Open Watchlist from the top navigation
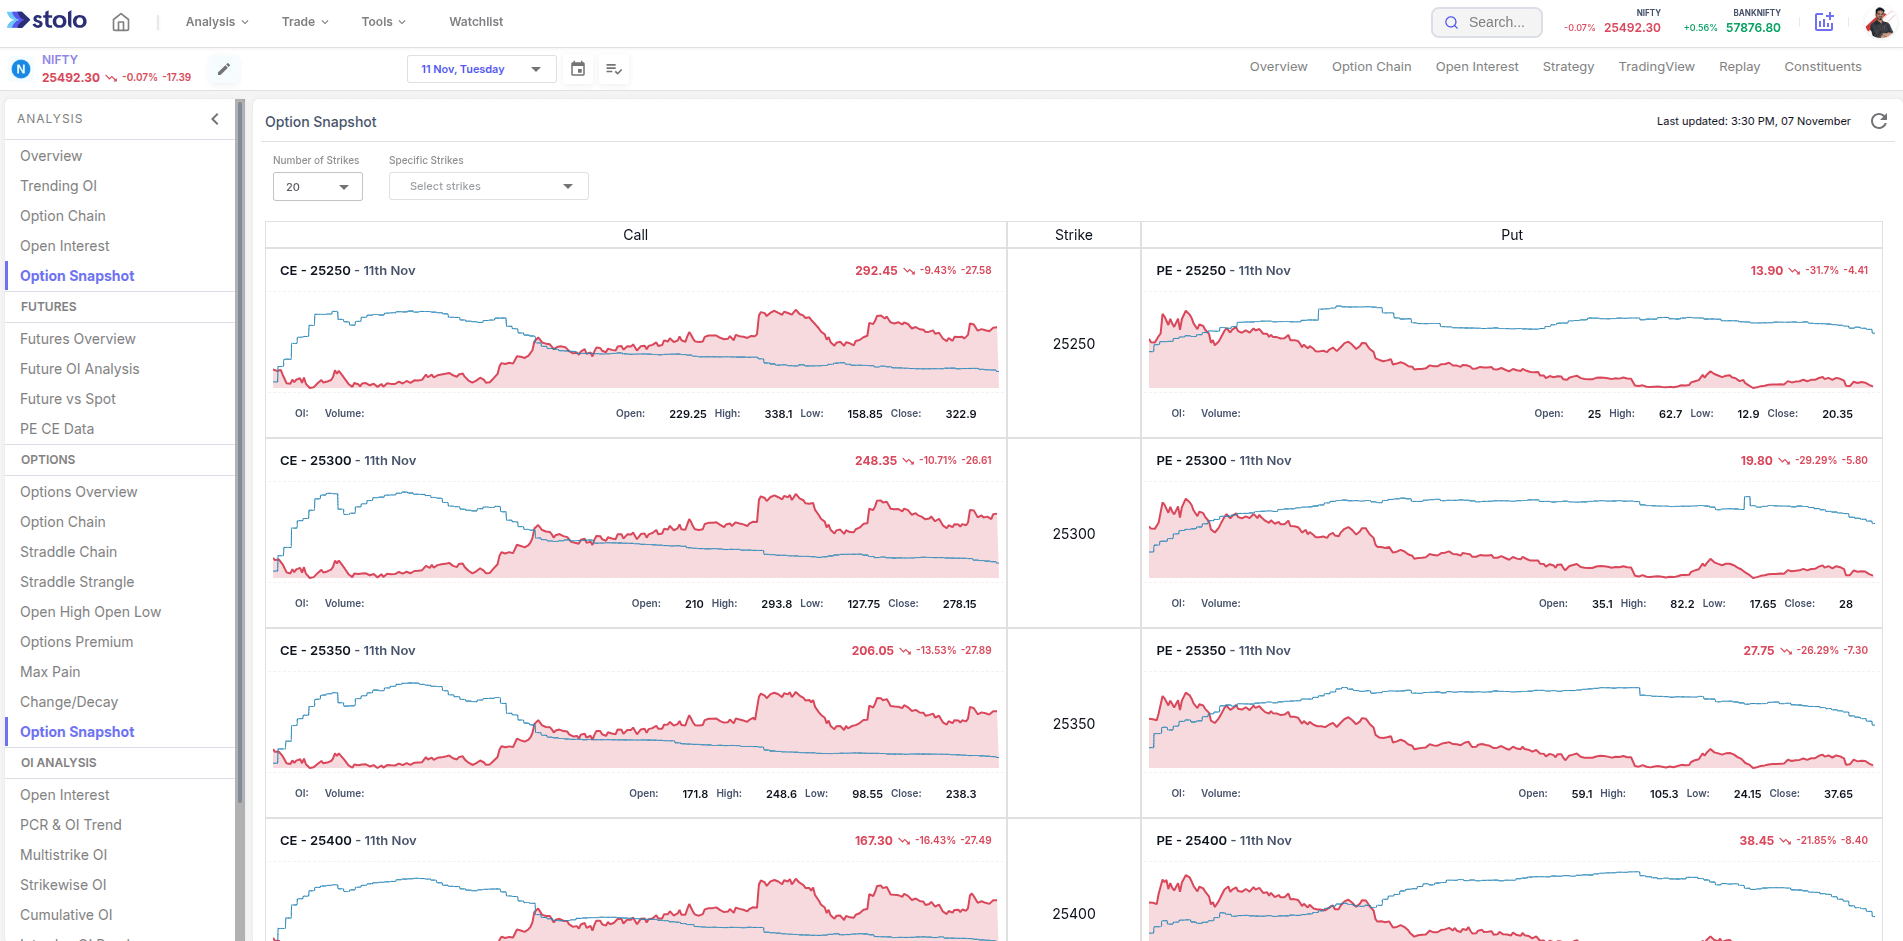Viewport: 1903px width, 941px height. (x=476, y=22)
